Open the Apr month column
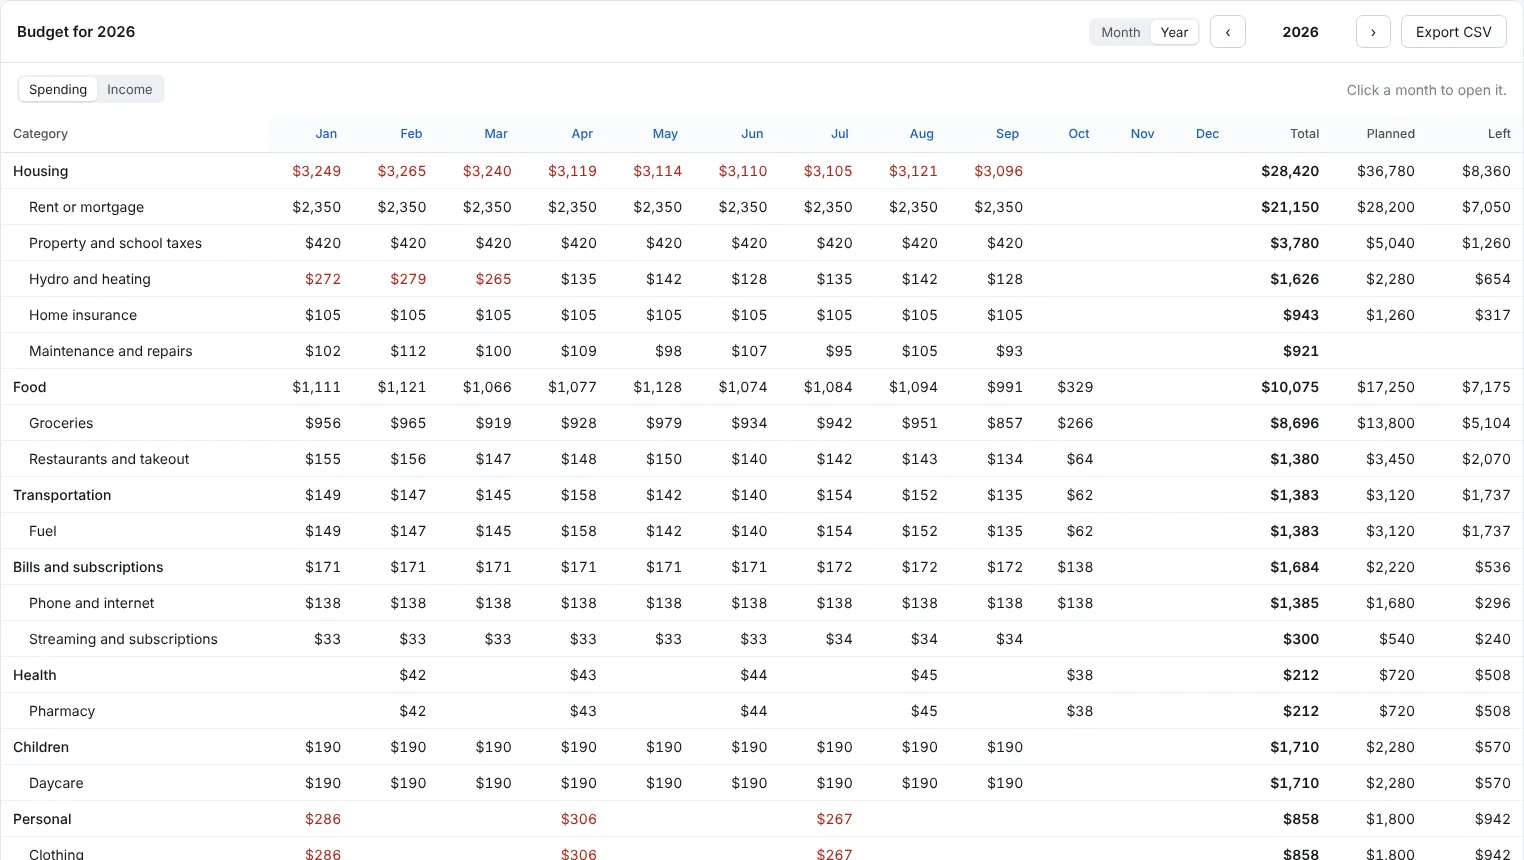Image resolution: width=1524 pixels, height=860 pixels. [582, 133]
